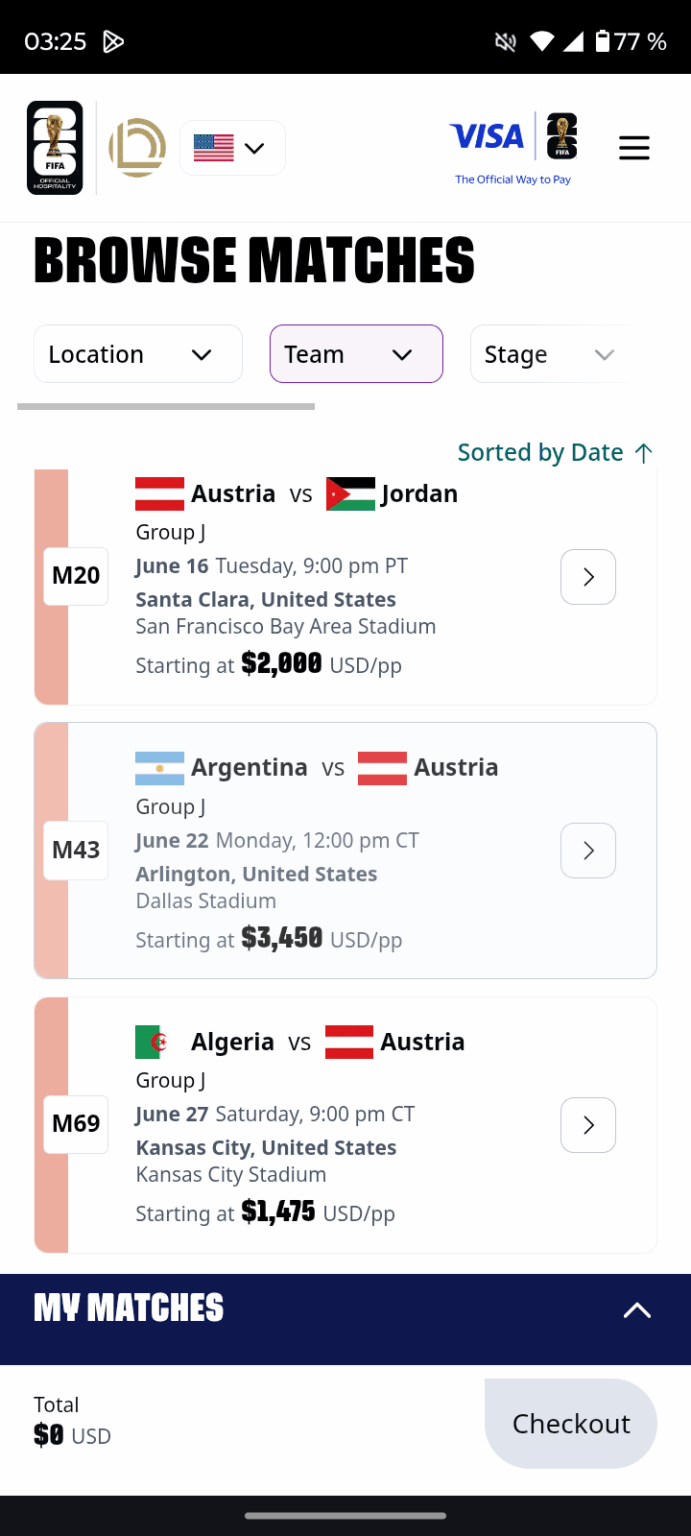Screen dimensions: 691x1536
Task: Expand details for Algeria vs Austria match
Action: tap(587, 1124)
